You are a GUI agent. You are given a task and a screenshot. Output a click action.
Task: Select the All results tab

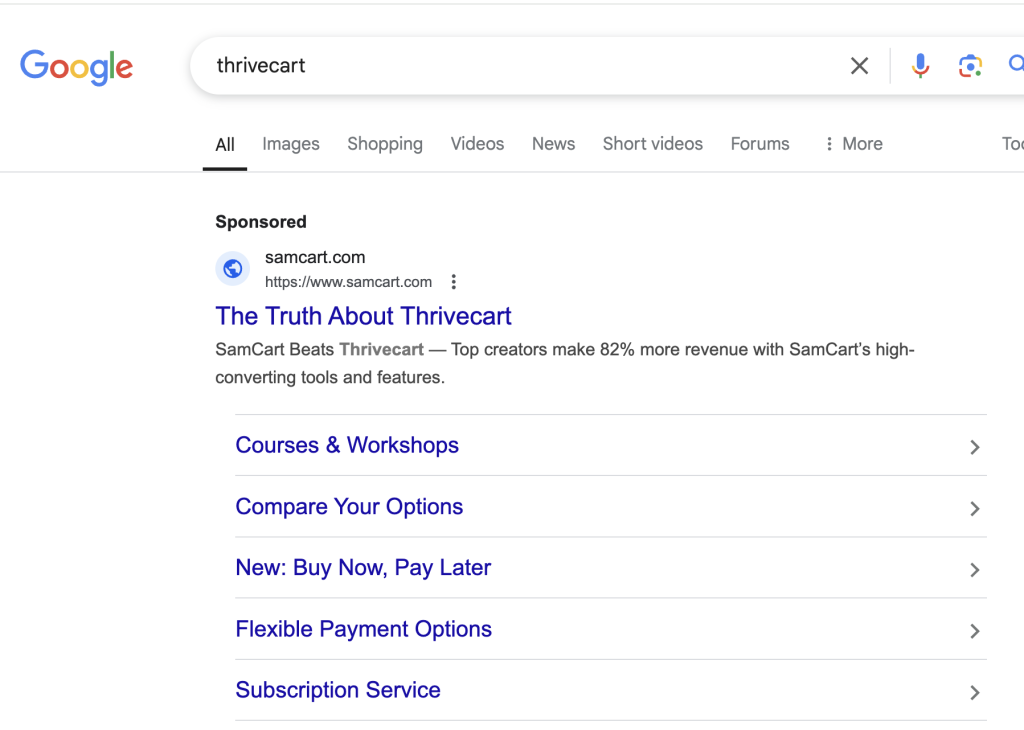pos(225,144)
